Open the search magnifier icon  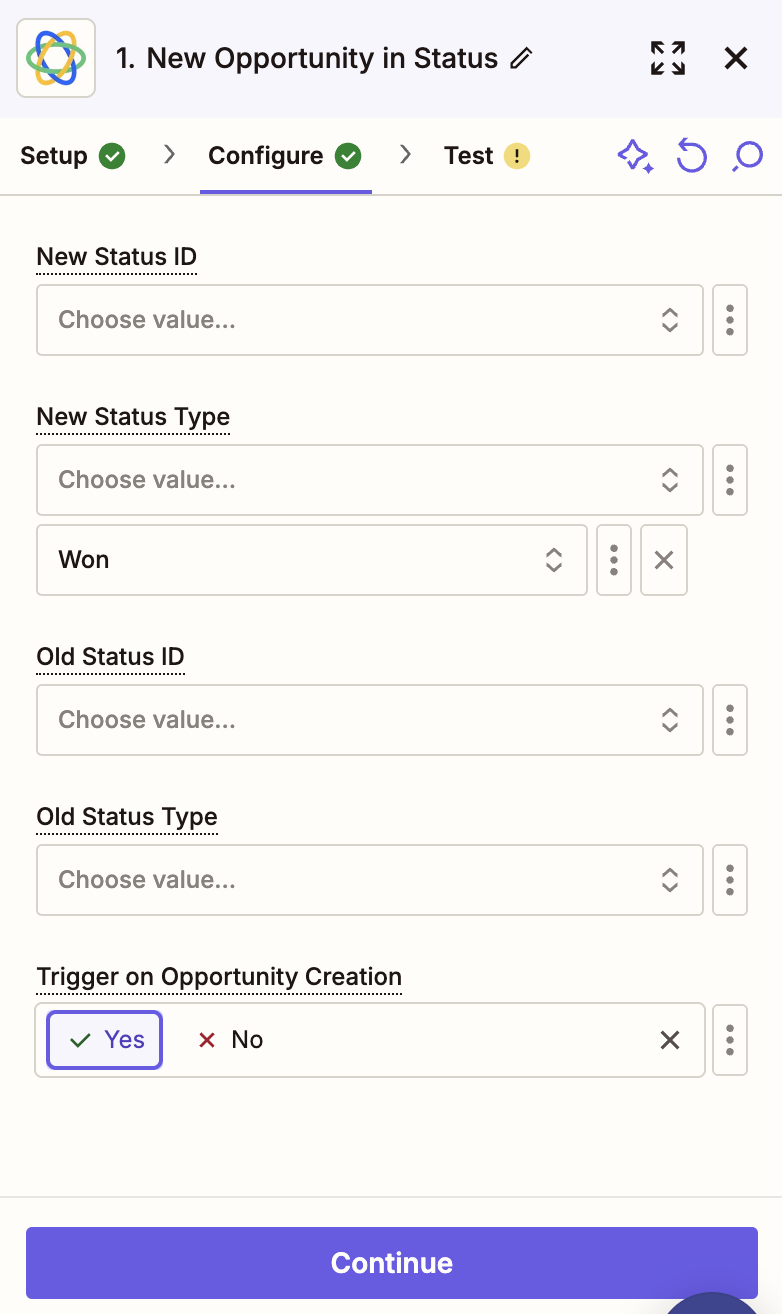[x=747, y=156]
